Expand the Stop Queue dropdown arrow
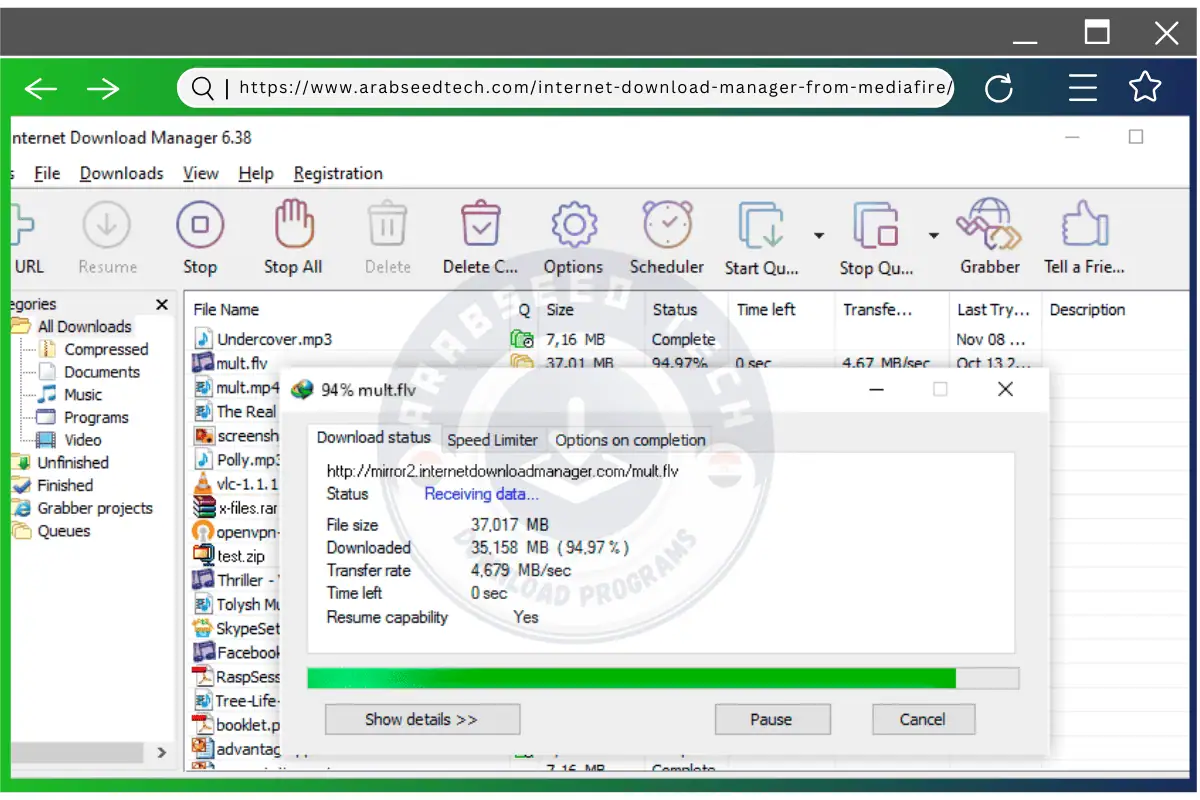 coord(933,236)
